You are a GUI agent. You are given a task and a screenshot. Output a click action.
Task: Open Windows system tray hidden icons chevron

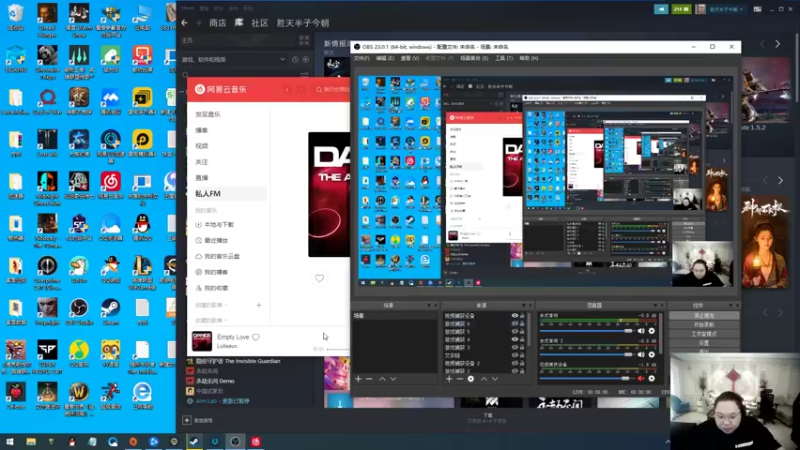(x=667, y=442)
